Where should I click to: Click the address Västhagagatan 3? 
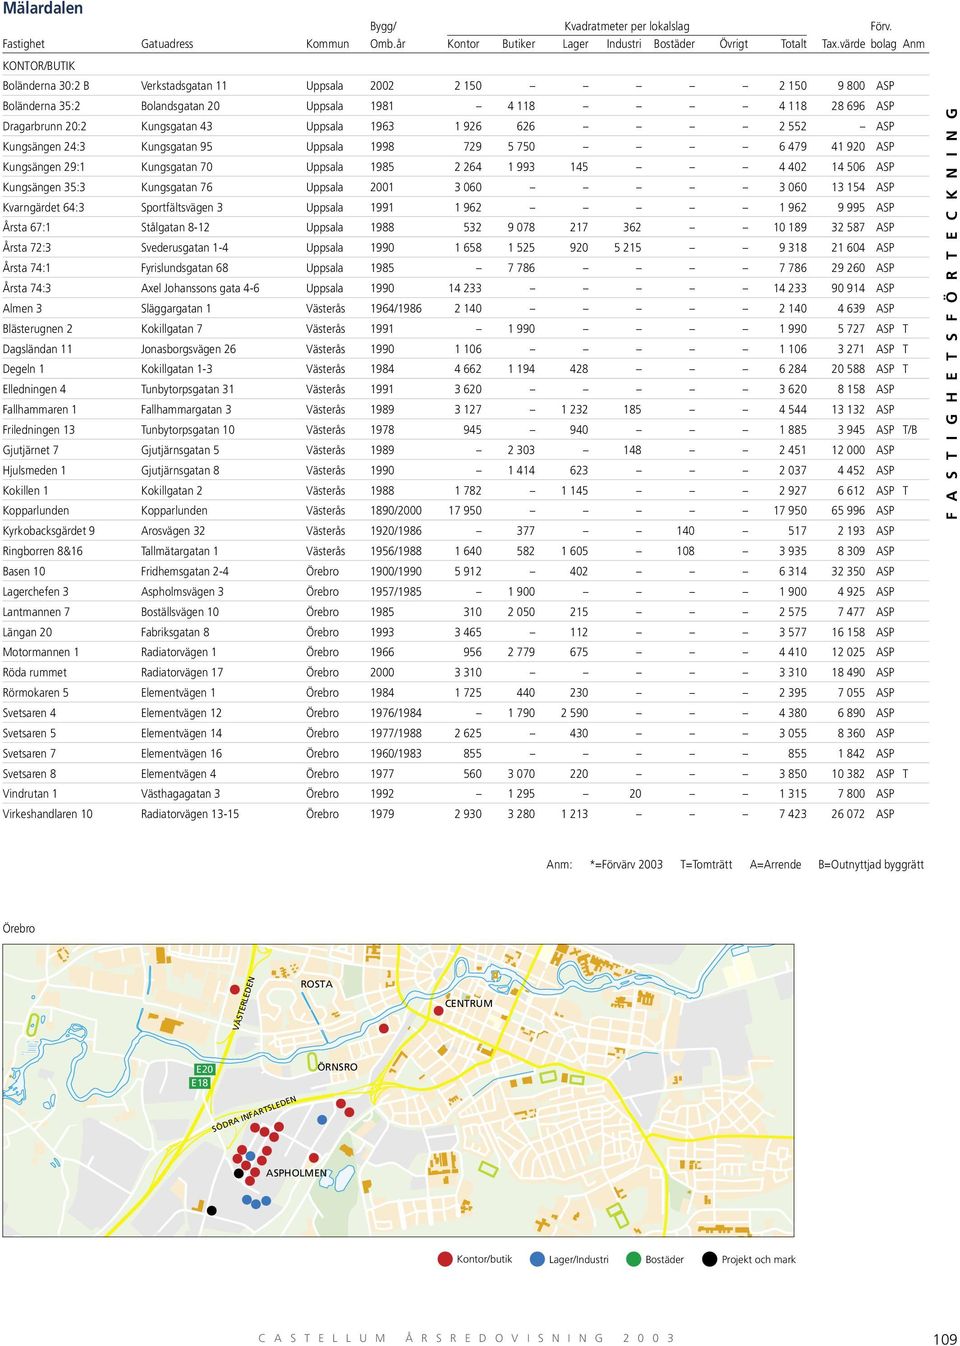180,794
